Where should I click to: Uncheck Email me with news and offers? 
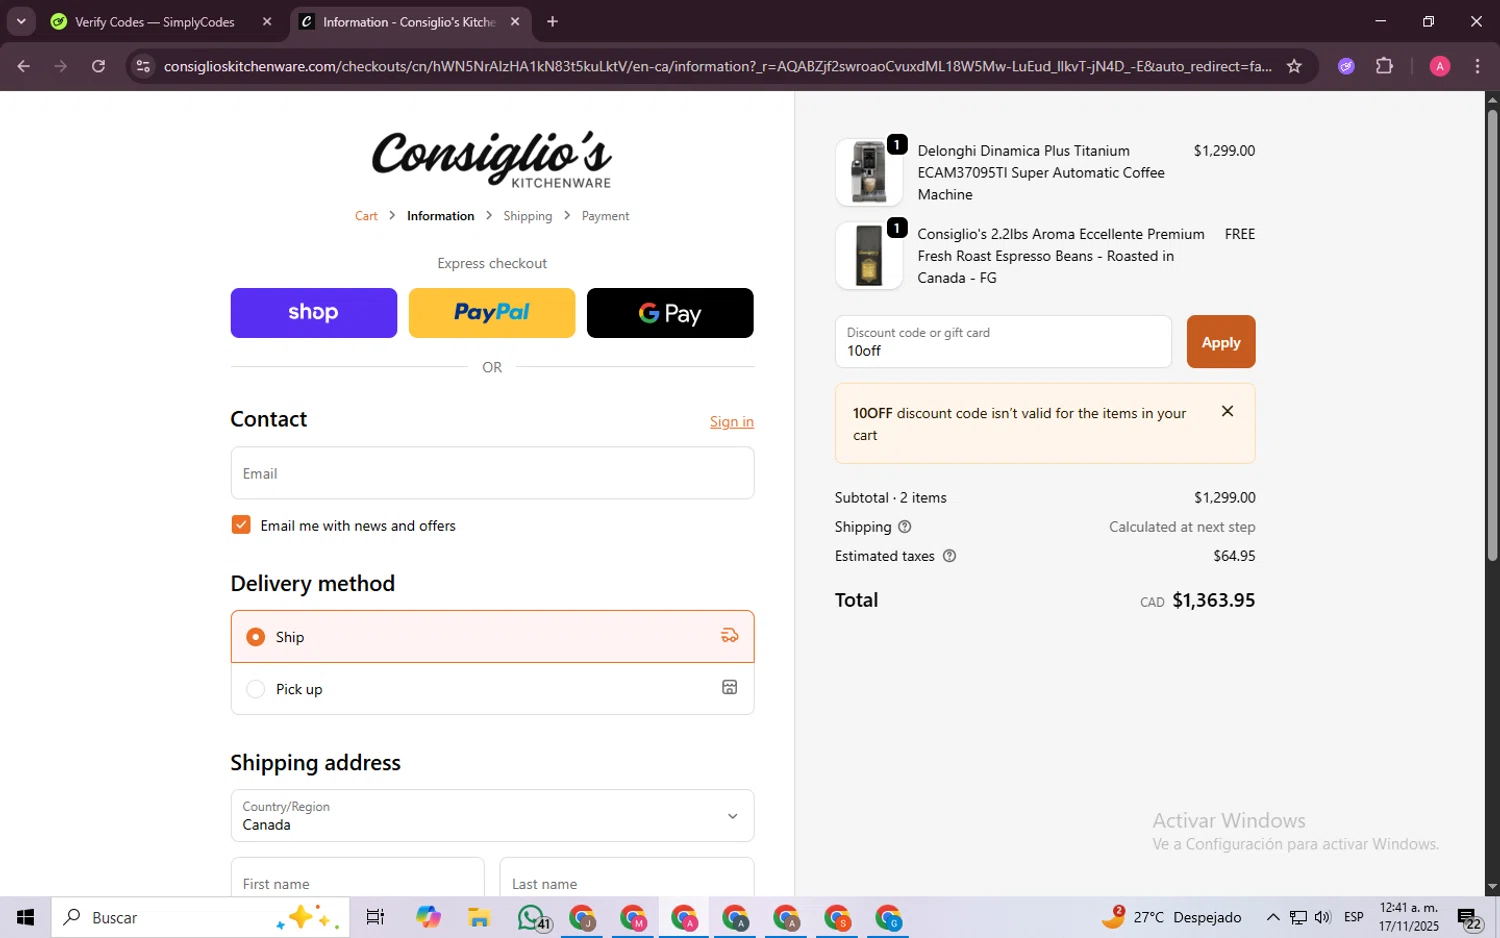(x=241, y=525)
